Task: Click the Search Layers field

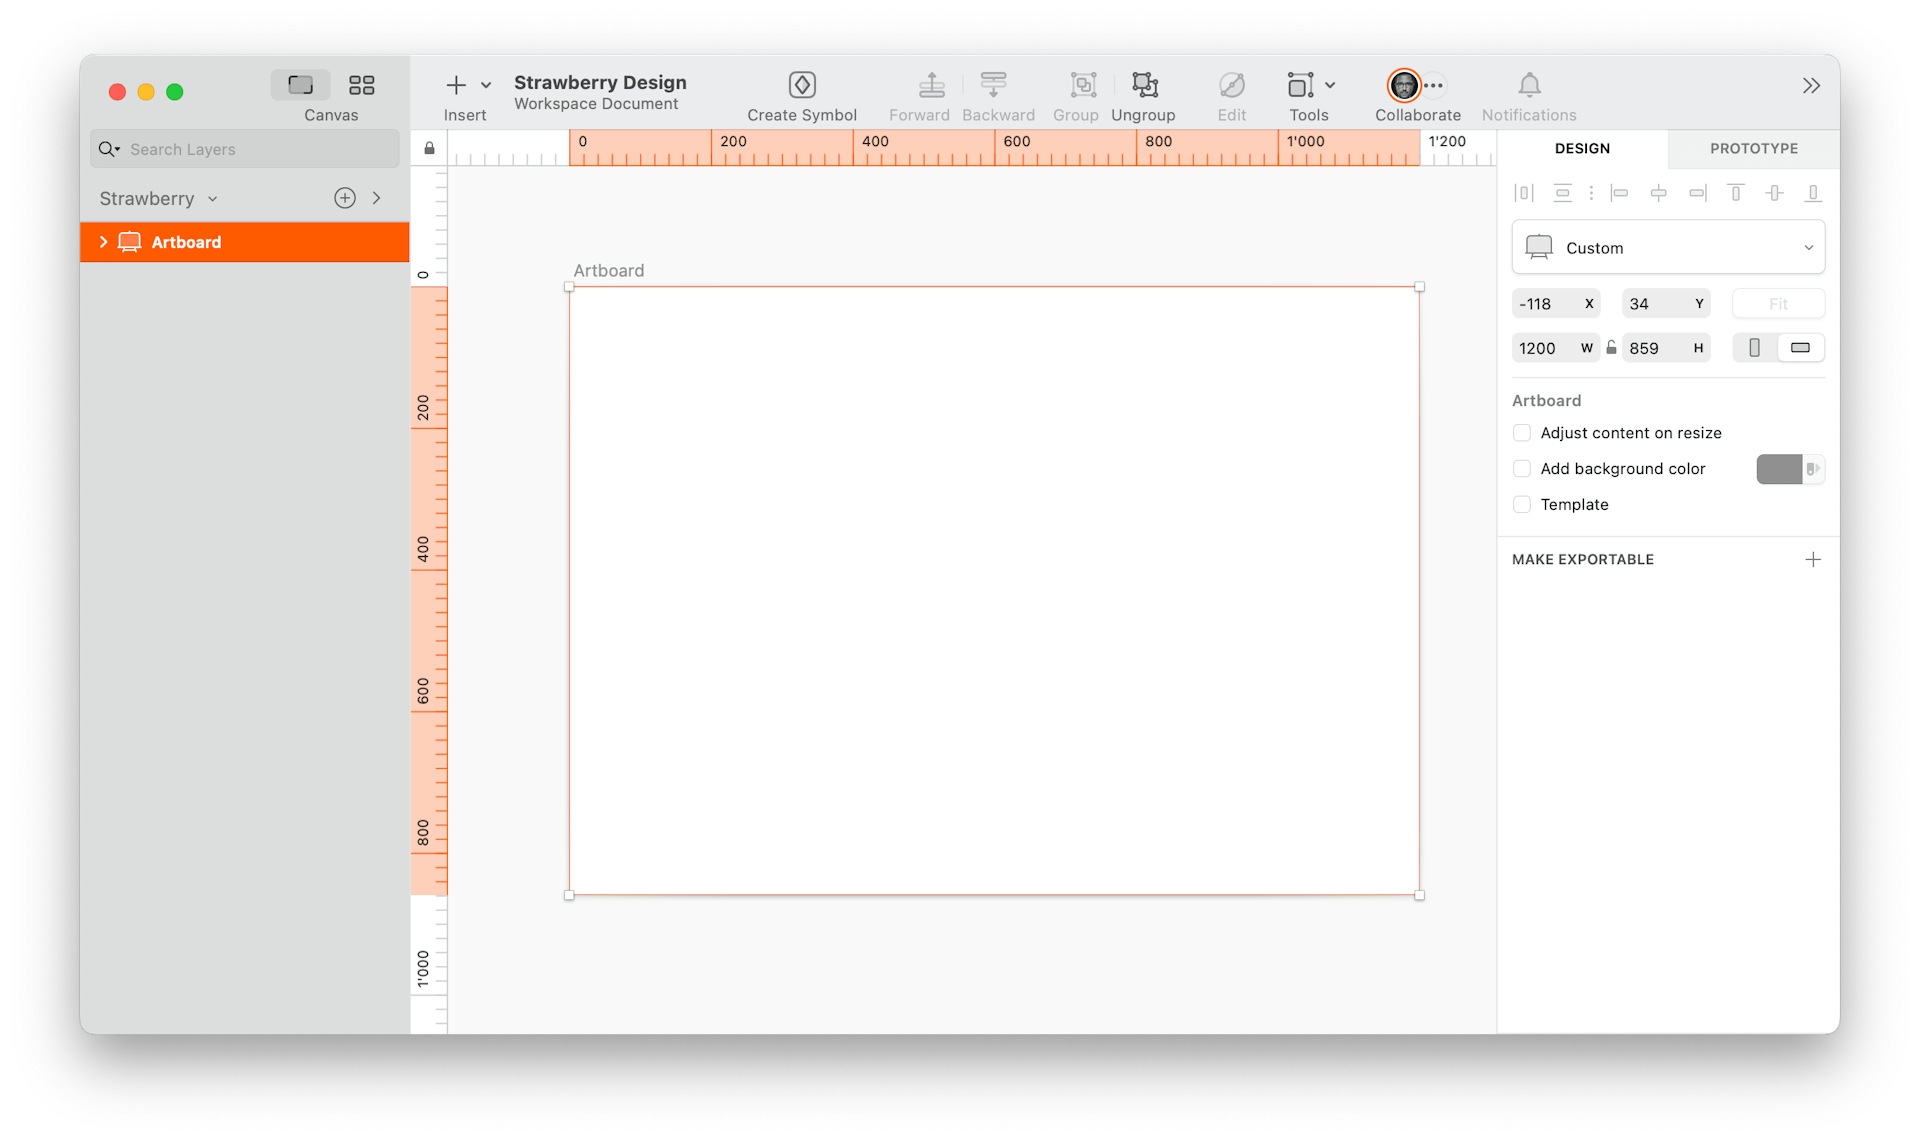Action: pos(255,150)
